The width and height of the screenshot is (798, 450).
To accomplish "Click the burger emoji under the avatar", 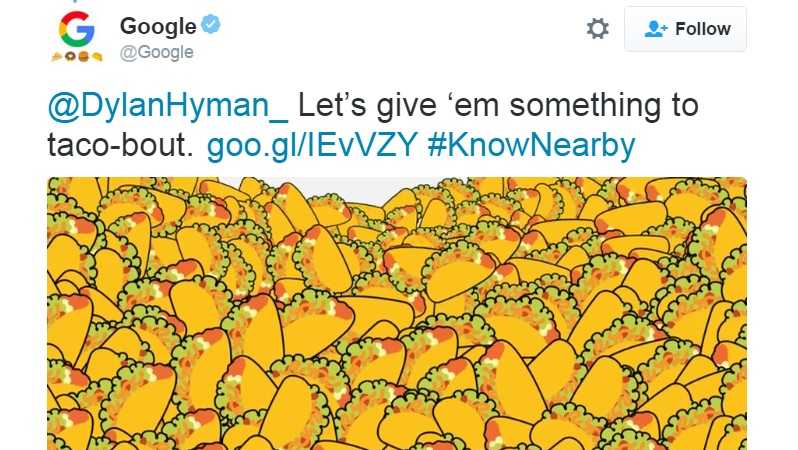I will pos(83,57).
